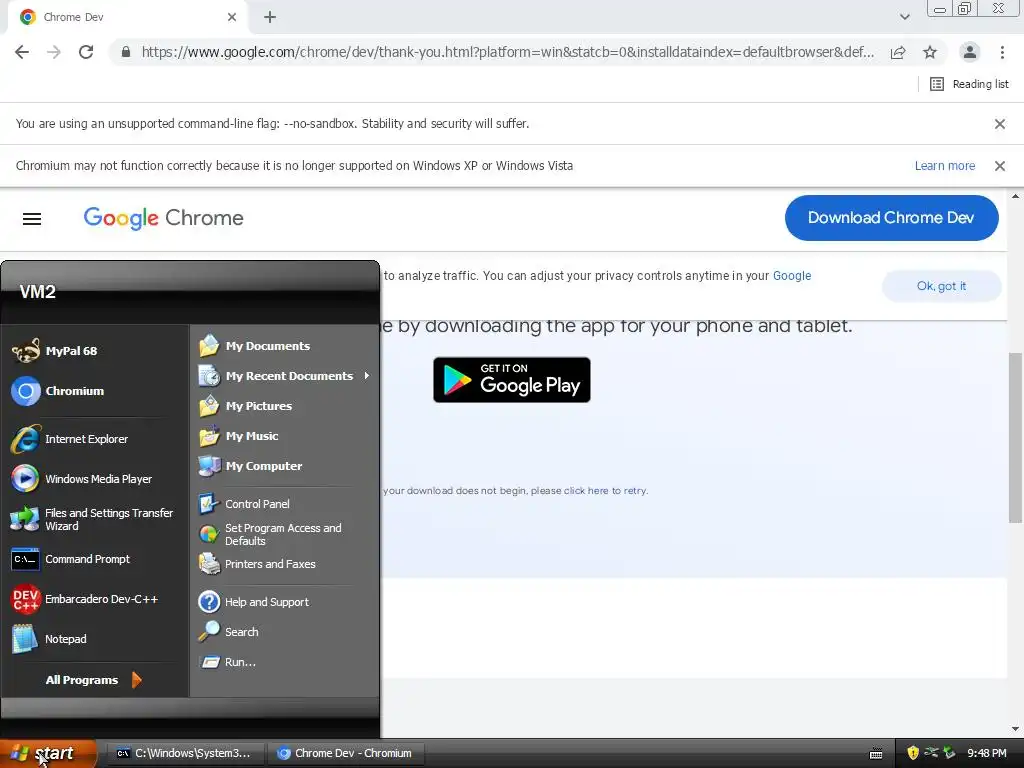The image size is (1024, 768).
Task: Select the Chrome Dev tab
Action: click(128, 17)
